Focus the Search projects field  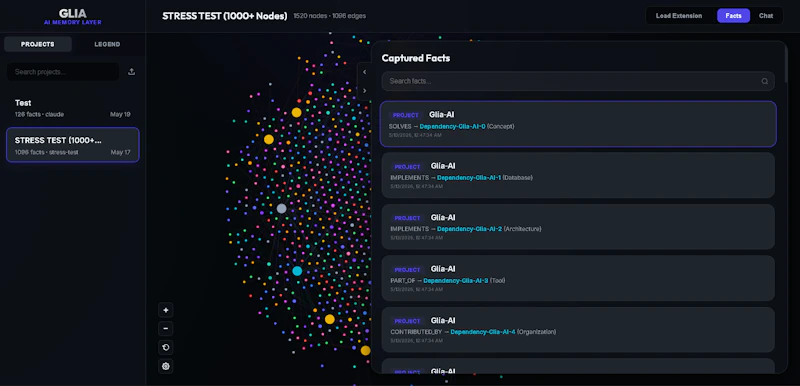(63, 72)
